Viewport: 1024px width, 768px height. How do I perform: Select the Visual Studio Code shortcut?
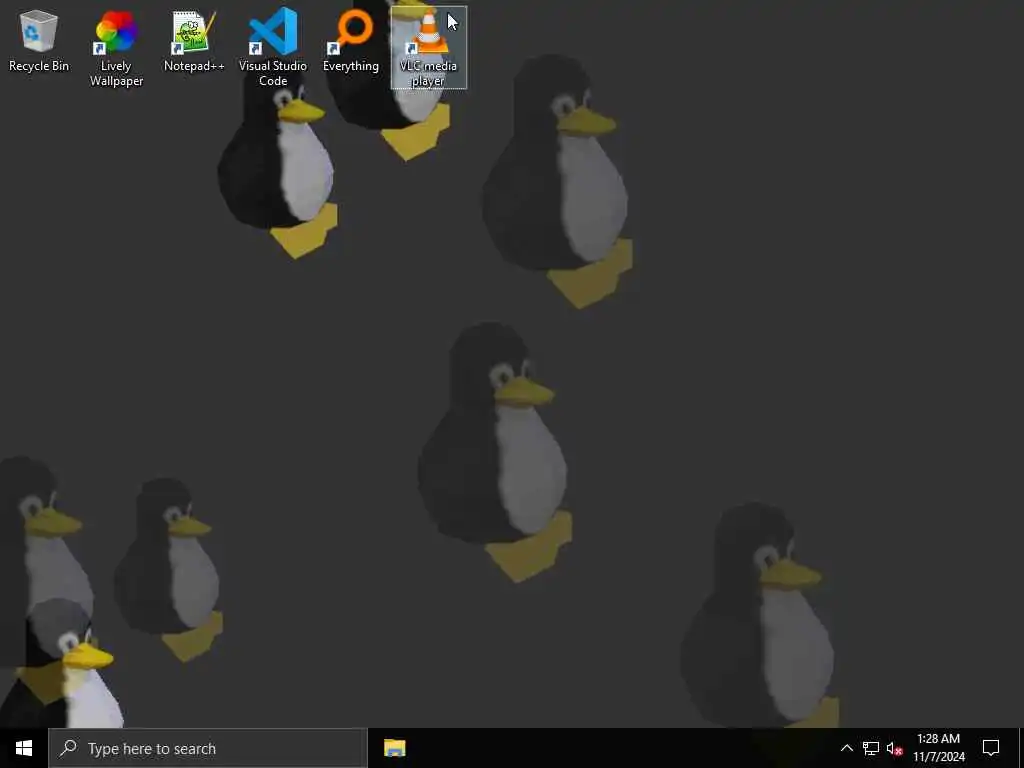[273, 48]
